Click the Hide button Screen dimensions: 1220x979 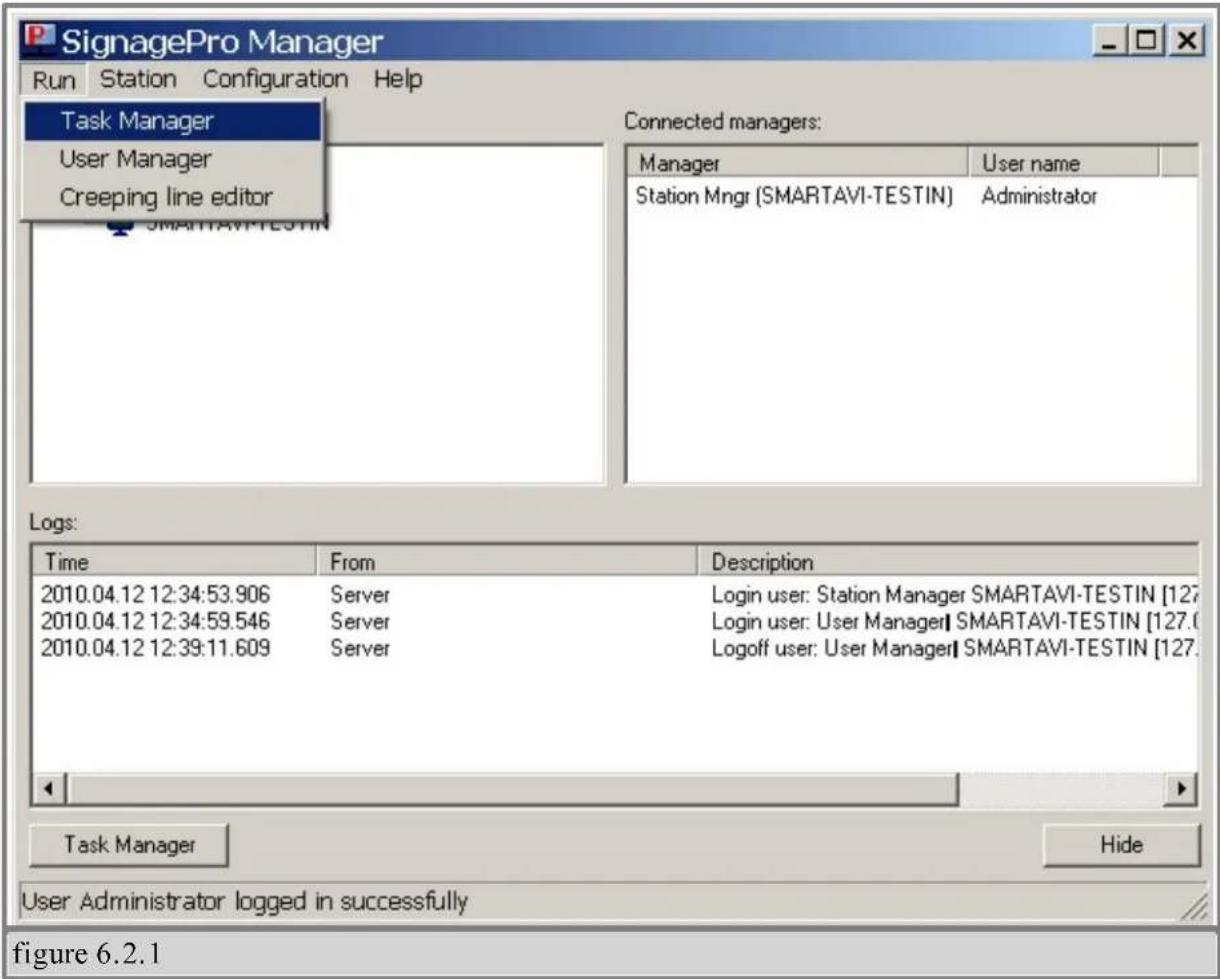pos(1120,845)
